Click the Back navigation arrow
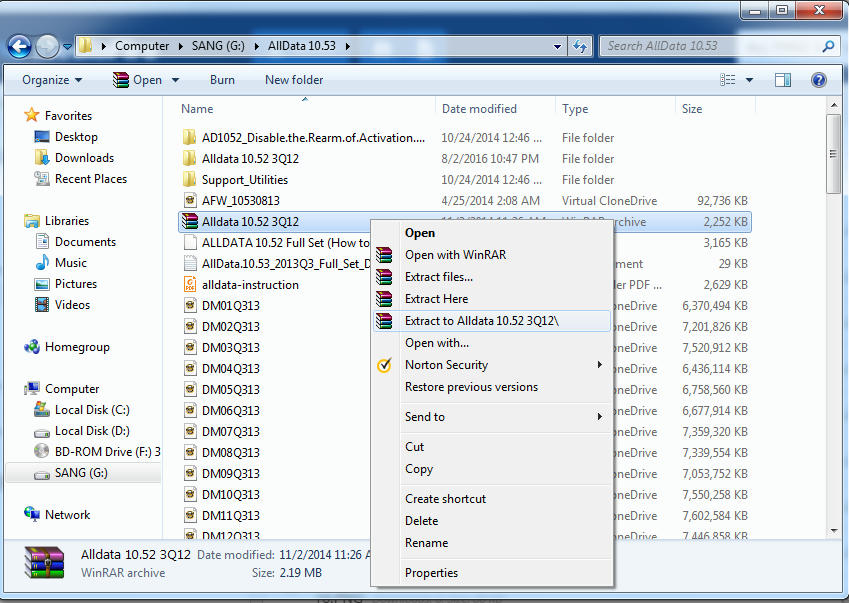Viewport: 849px width, 603px height. tap(19, 47)
